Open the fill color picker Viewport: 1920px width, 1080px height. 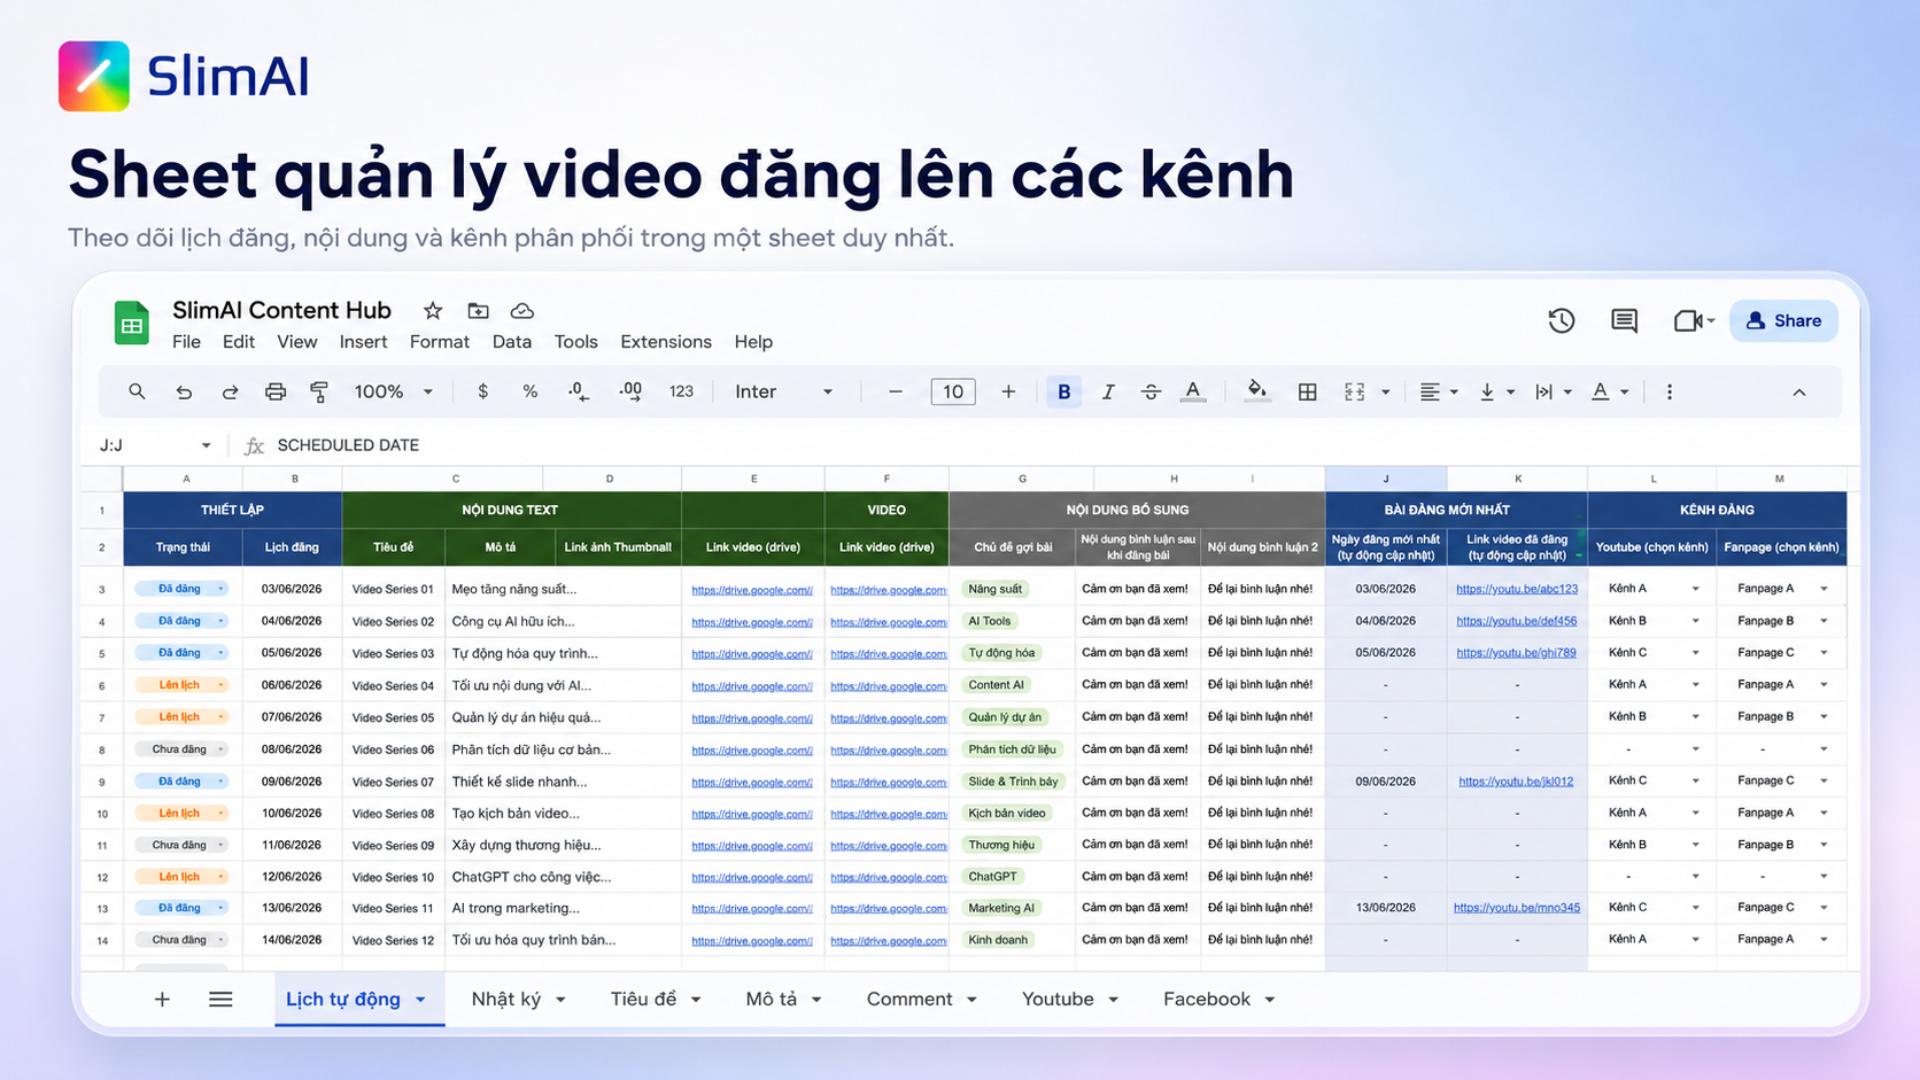pyautogui.click(x=1257, y=392)
